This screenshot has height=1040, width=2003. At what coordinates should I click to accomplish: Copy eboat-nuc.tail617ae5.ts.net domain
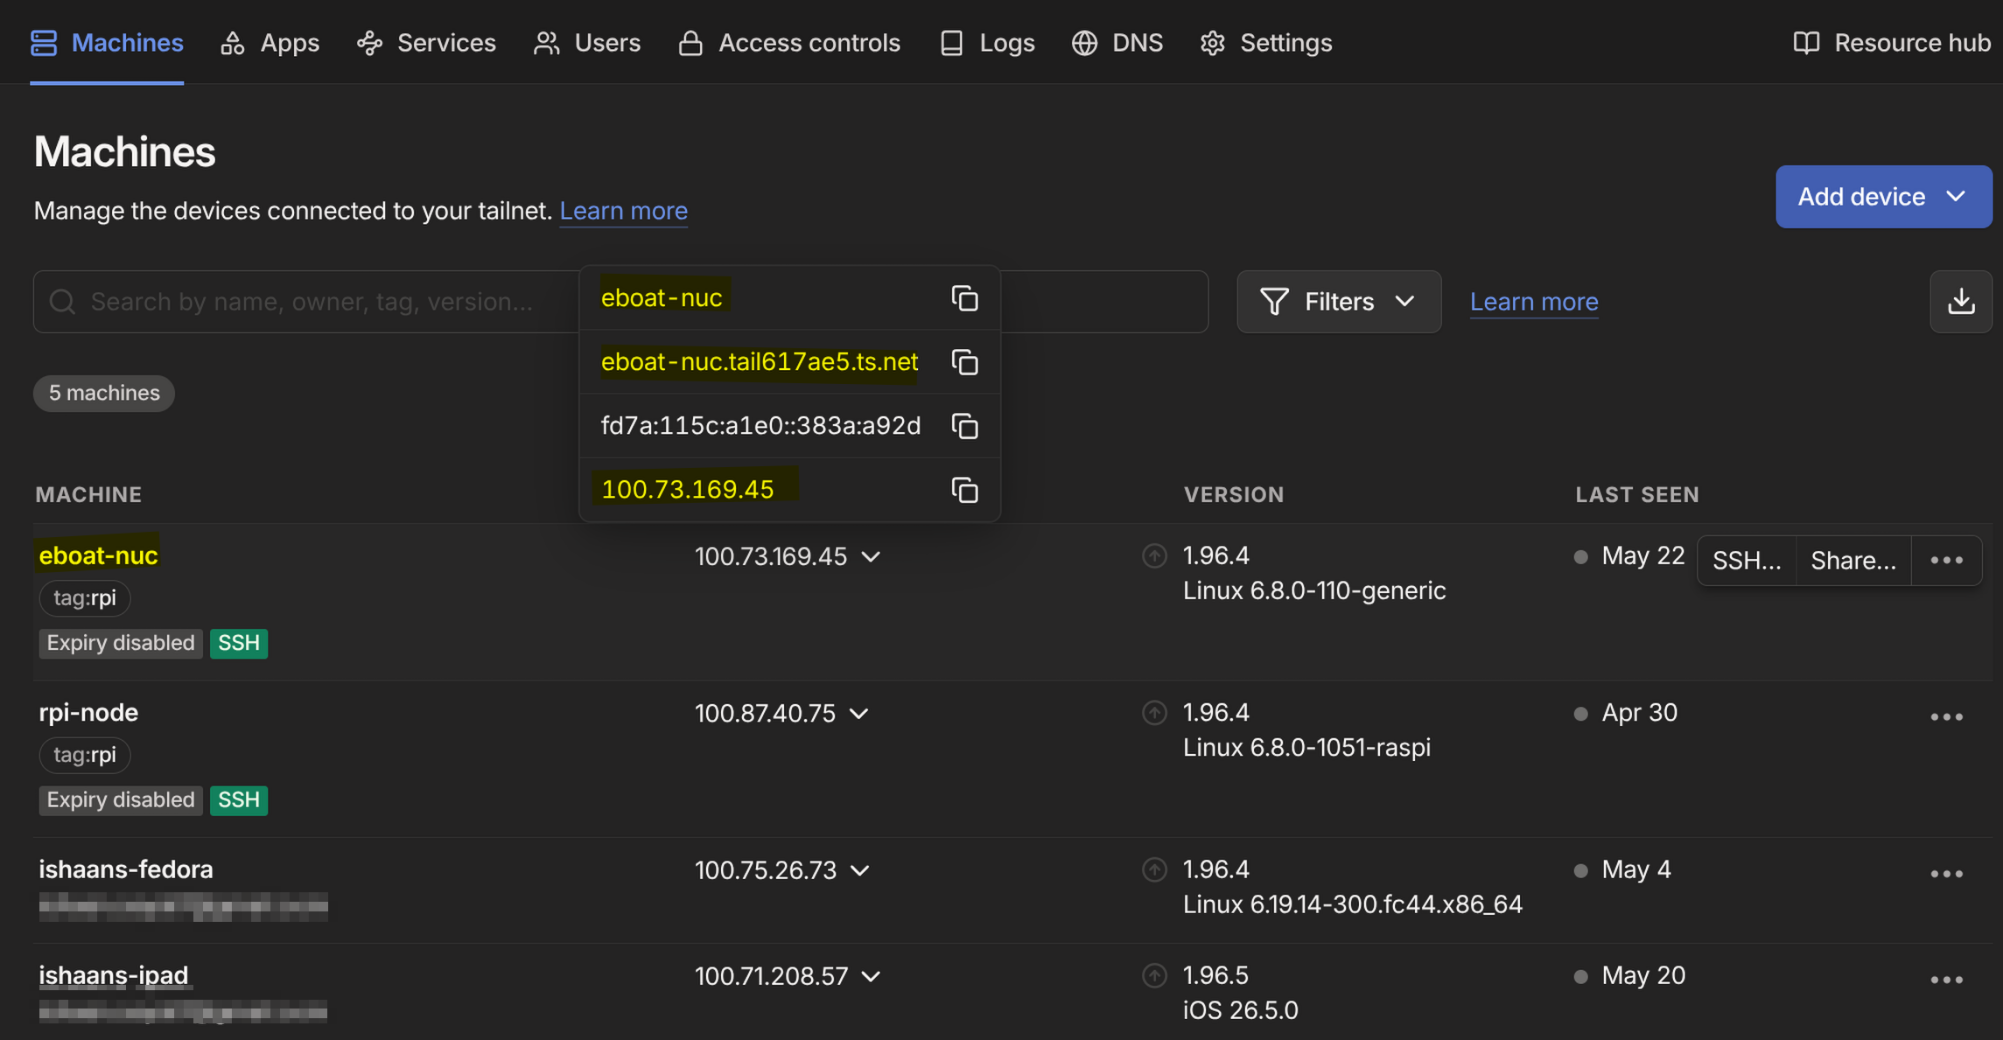point(964,362)
